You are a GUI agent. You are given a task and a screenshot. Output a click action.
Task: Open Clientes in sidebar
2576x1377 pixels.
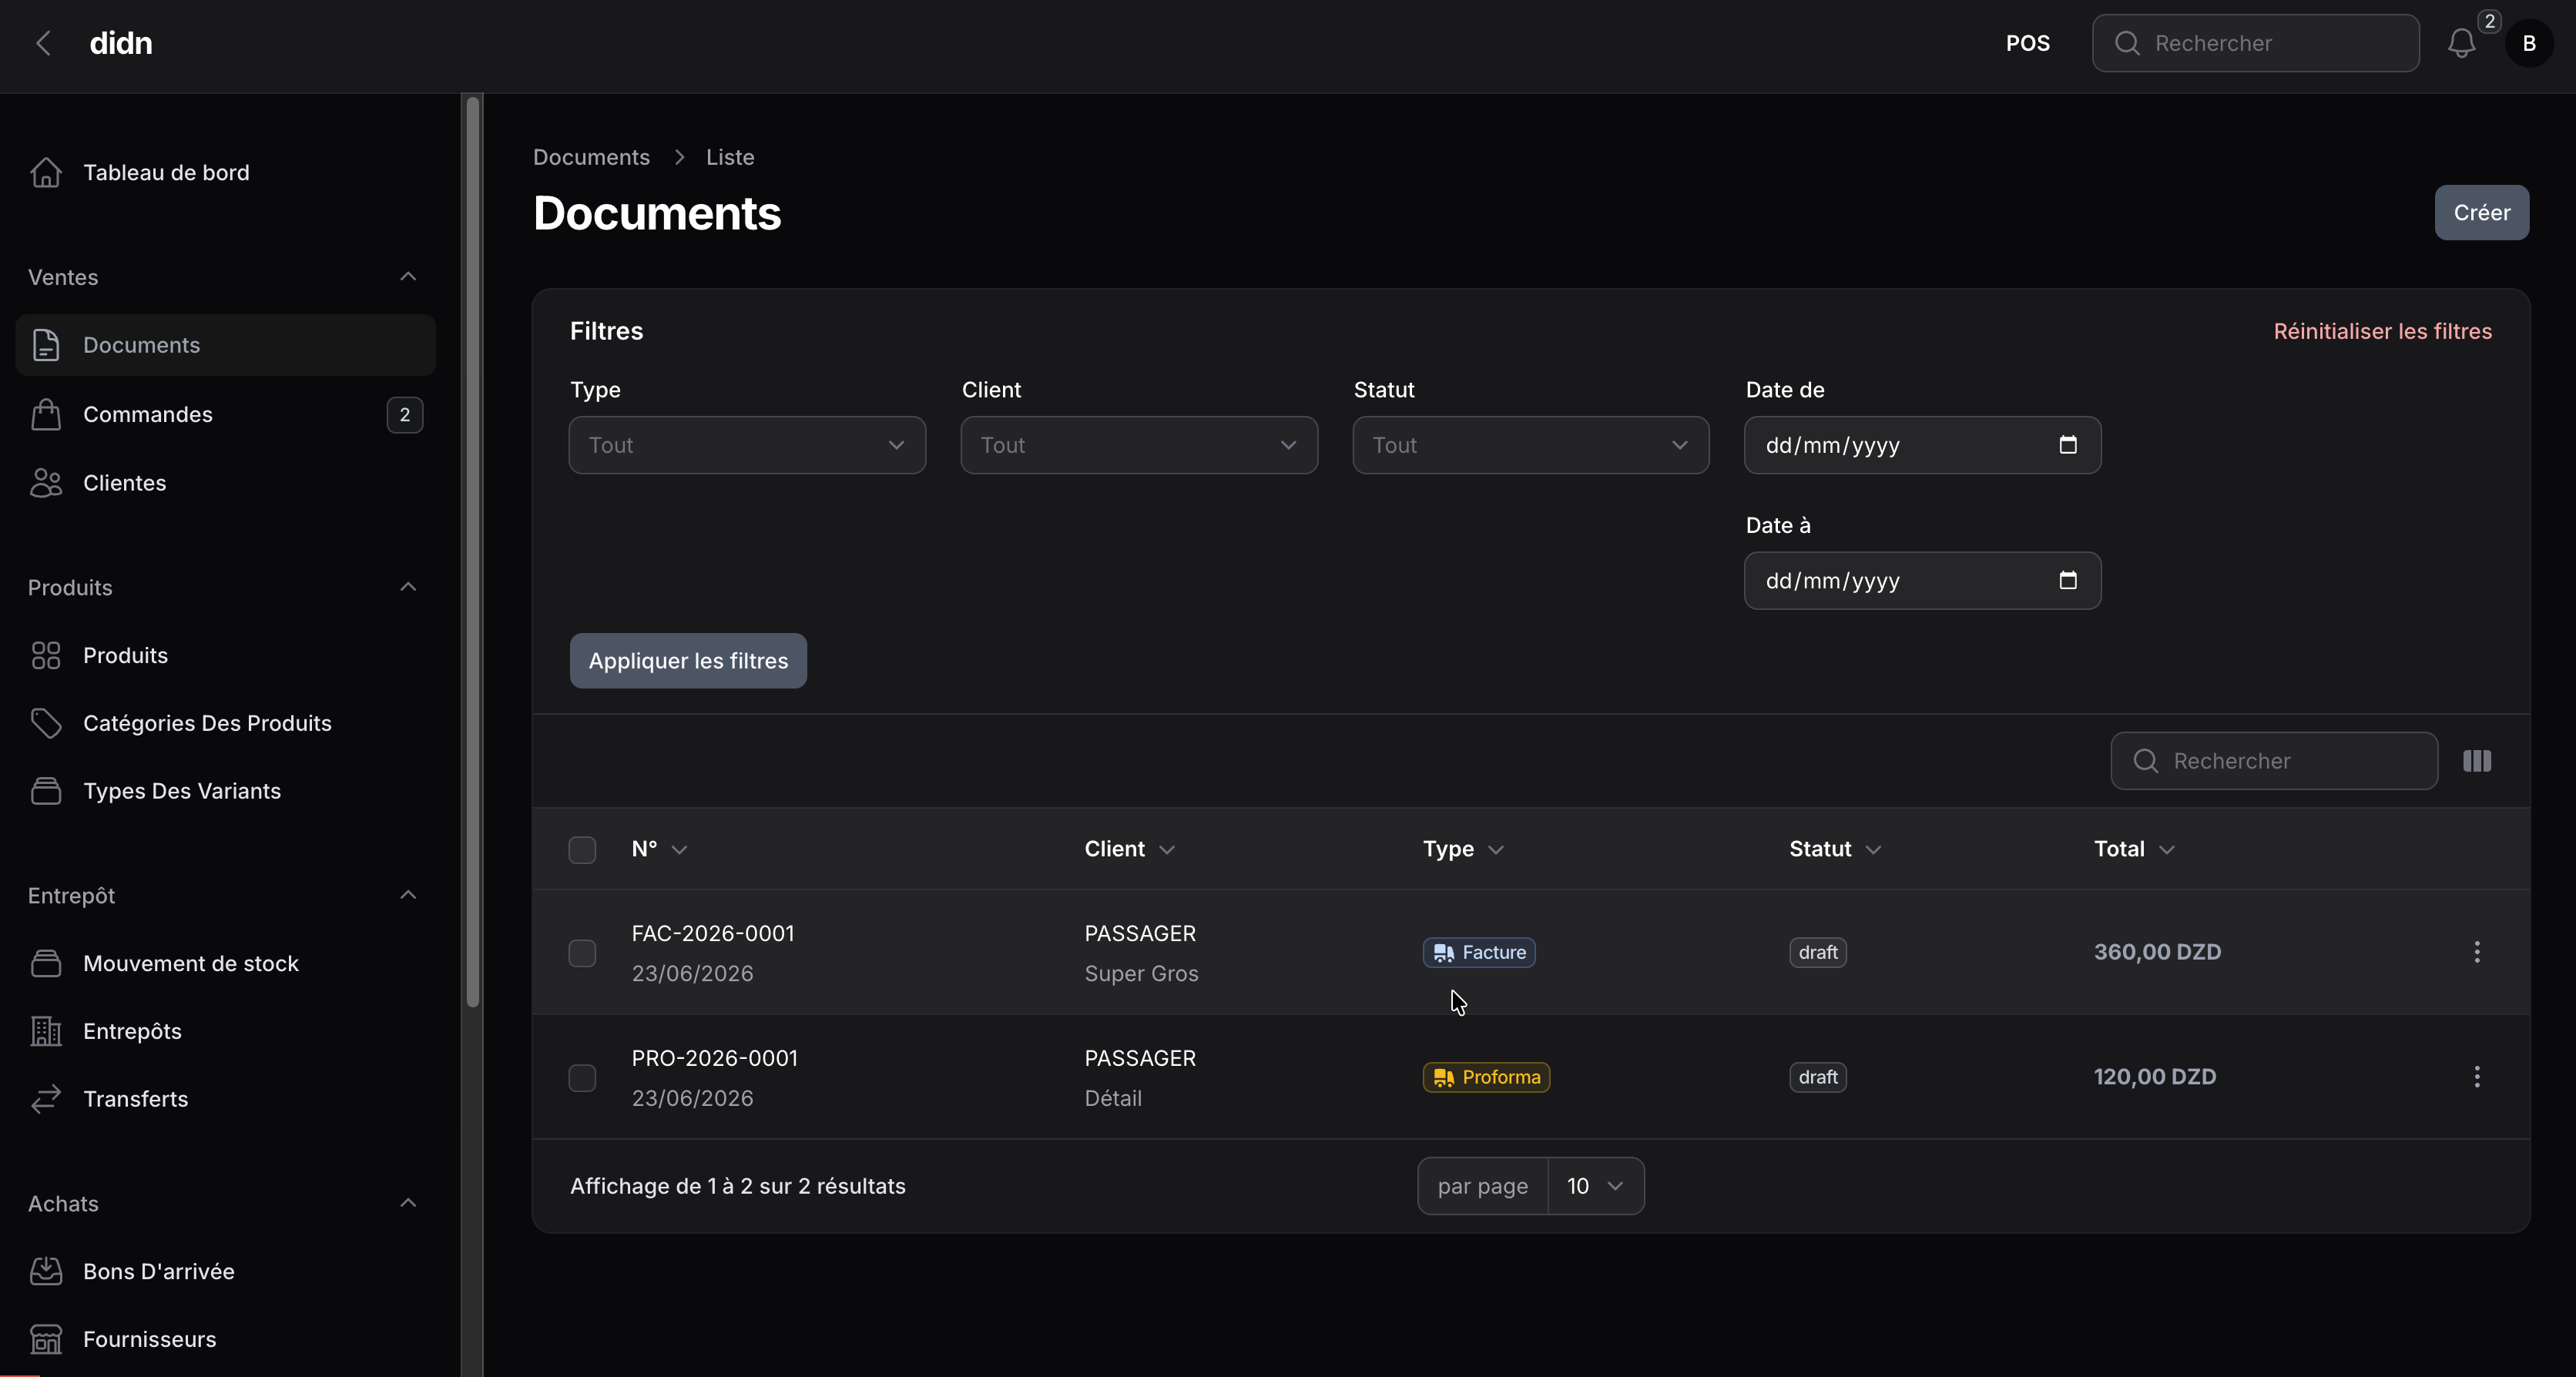225,483
